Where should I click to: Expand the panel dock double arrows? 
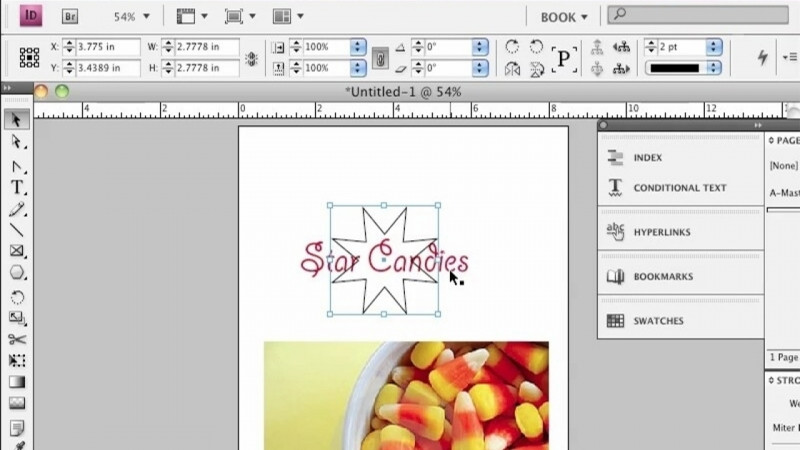(x=758, y=125)
